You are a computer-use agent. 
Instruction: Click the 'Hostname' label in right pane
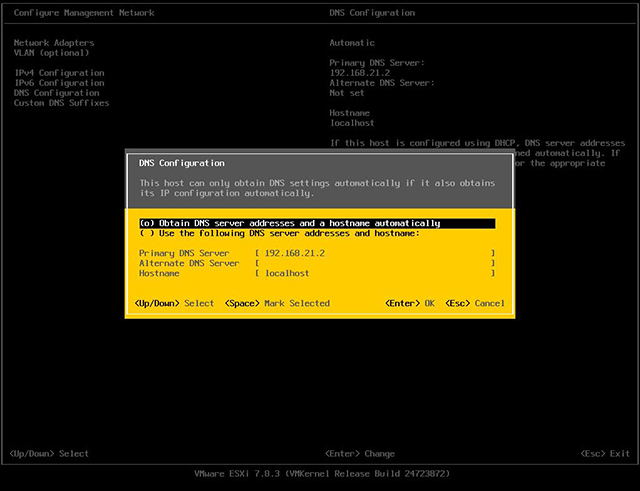tap(349, 113)
